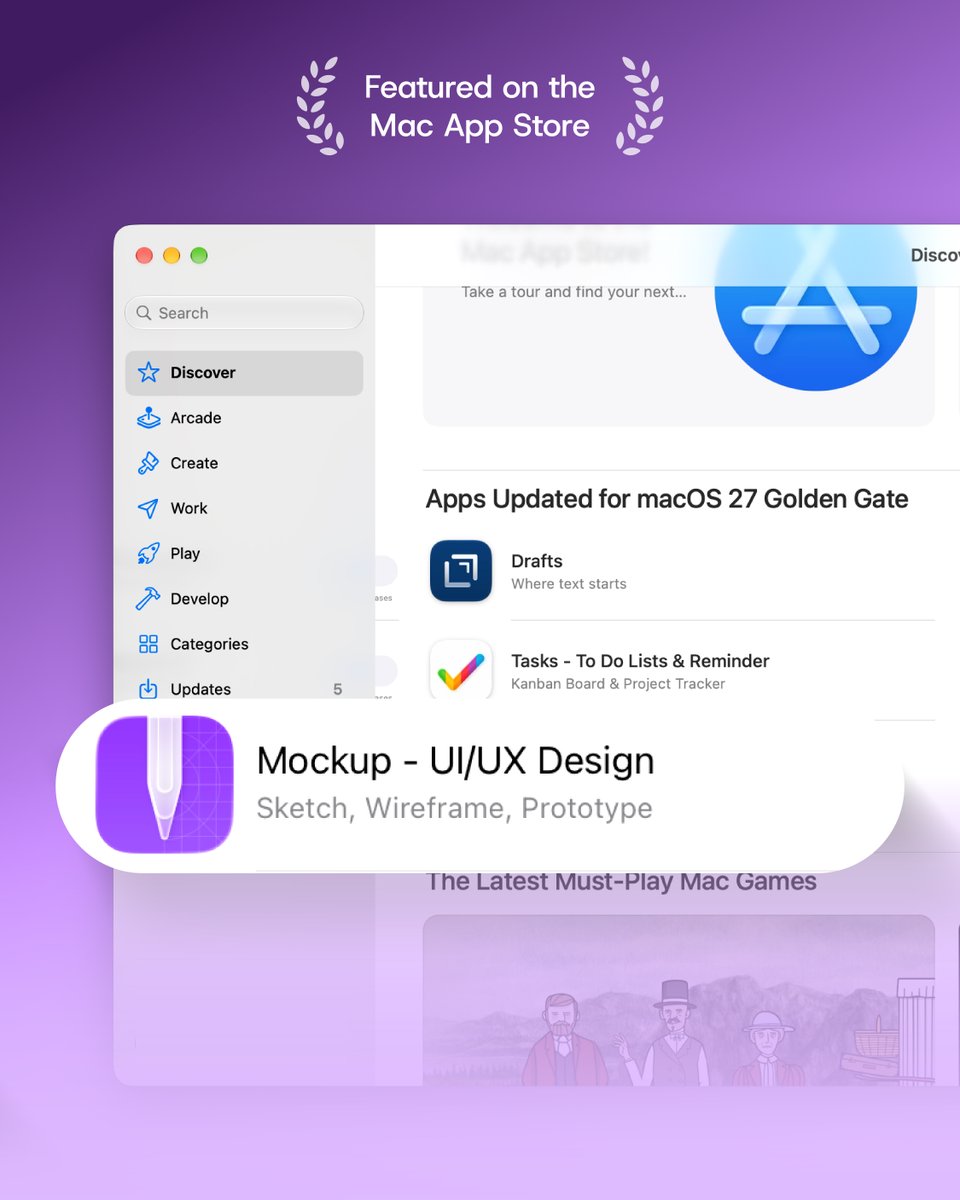The image size is (960, 1200).
Task: Choose Work in the sidebar
Action: 244,508
